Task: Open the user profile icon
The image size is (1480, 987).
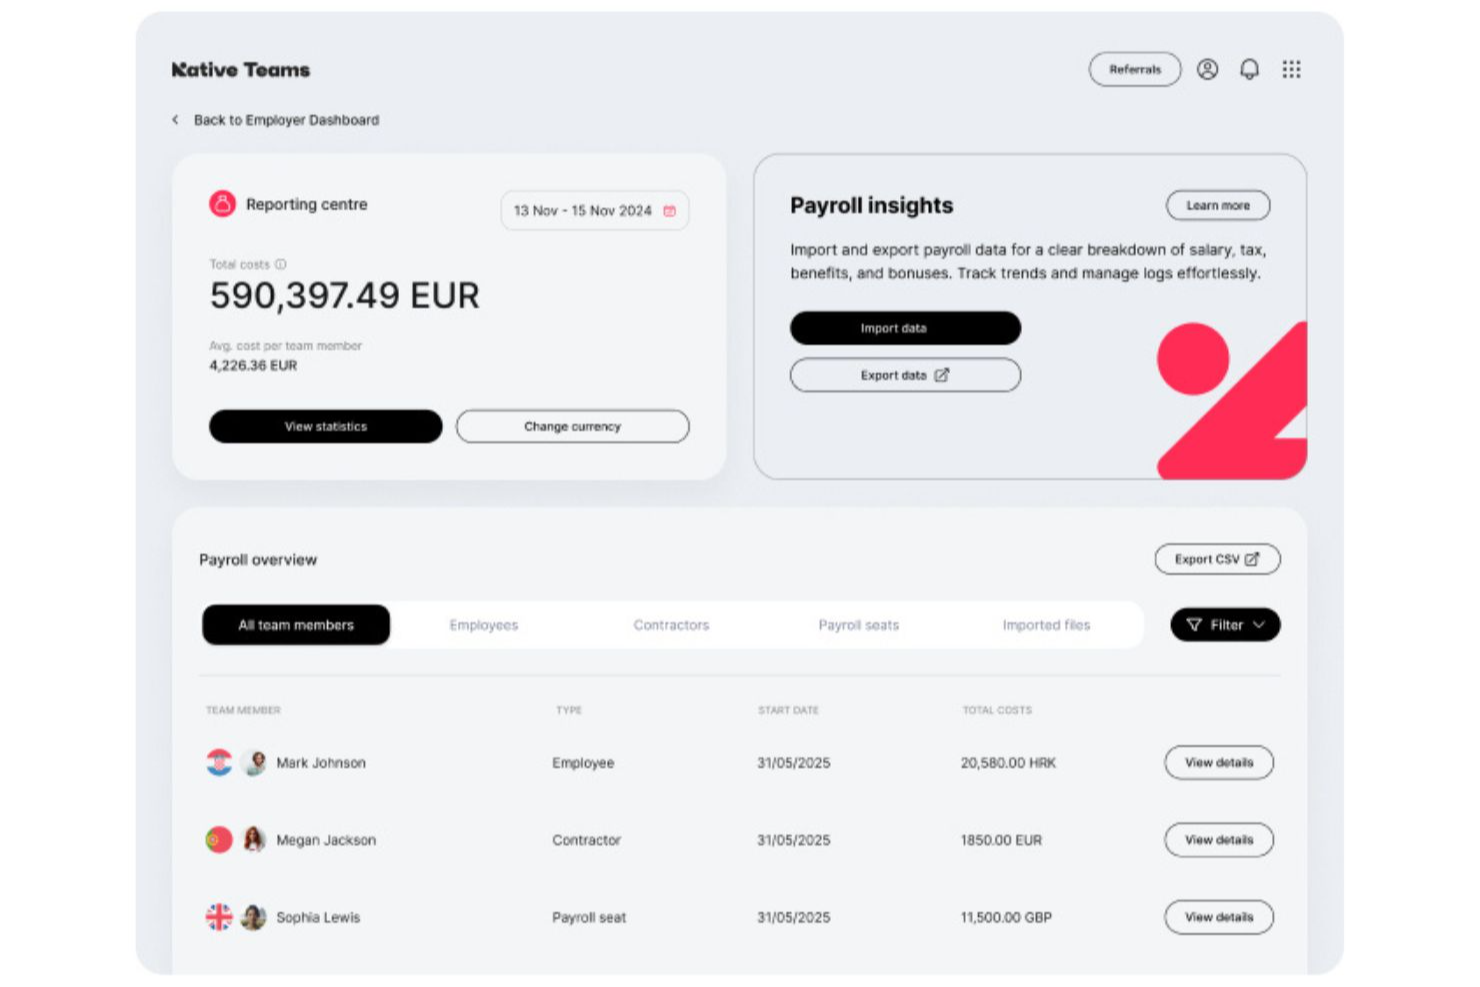Action: [1208, 69]
